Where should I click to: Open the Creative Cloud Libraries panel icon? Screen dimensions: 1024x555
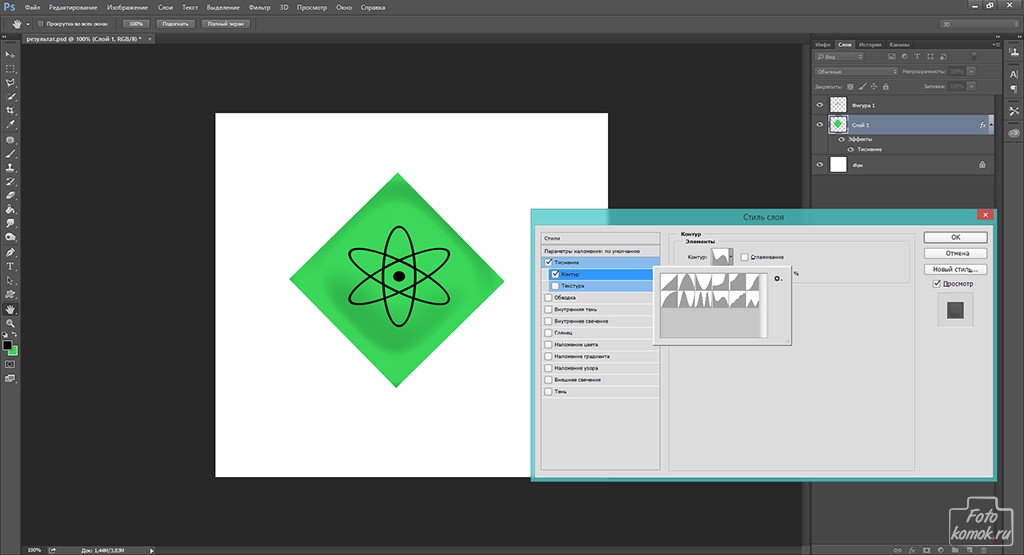point(1014,133)
